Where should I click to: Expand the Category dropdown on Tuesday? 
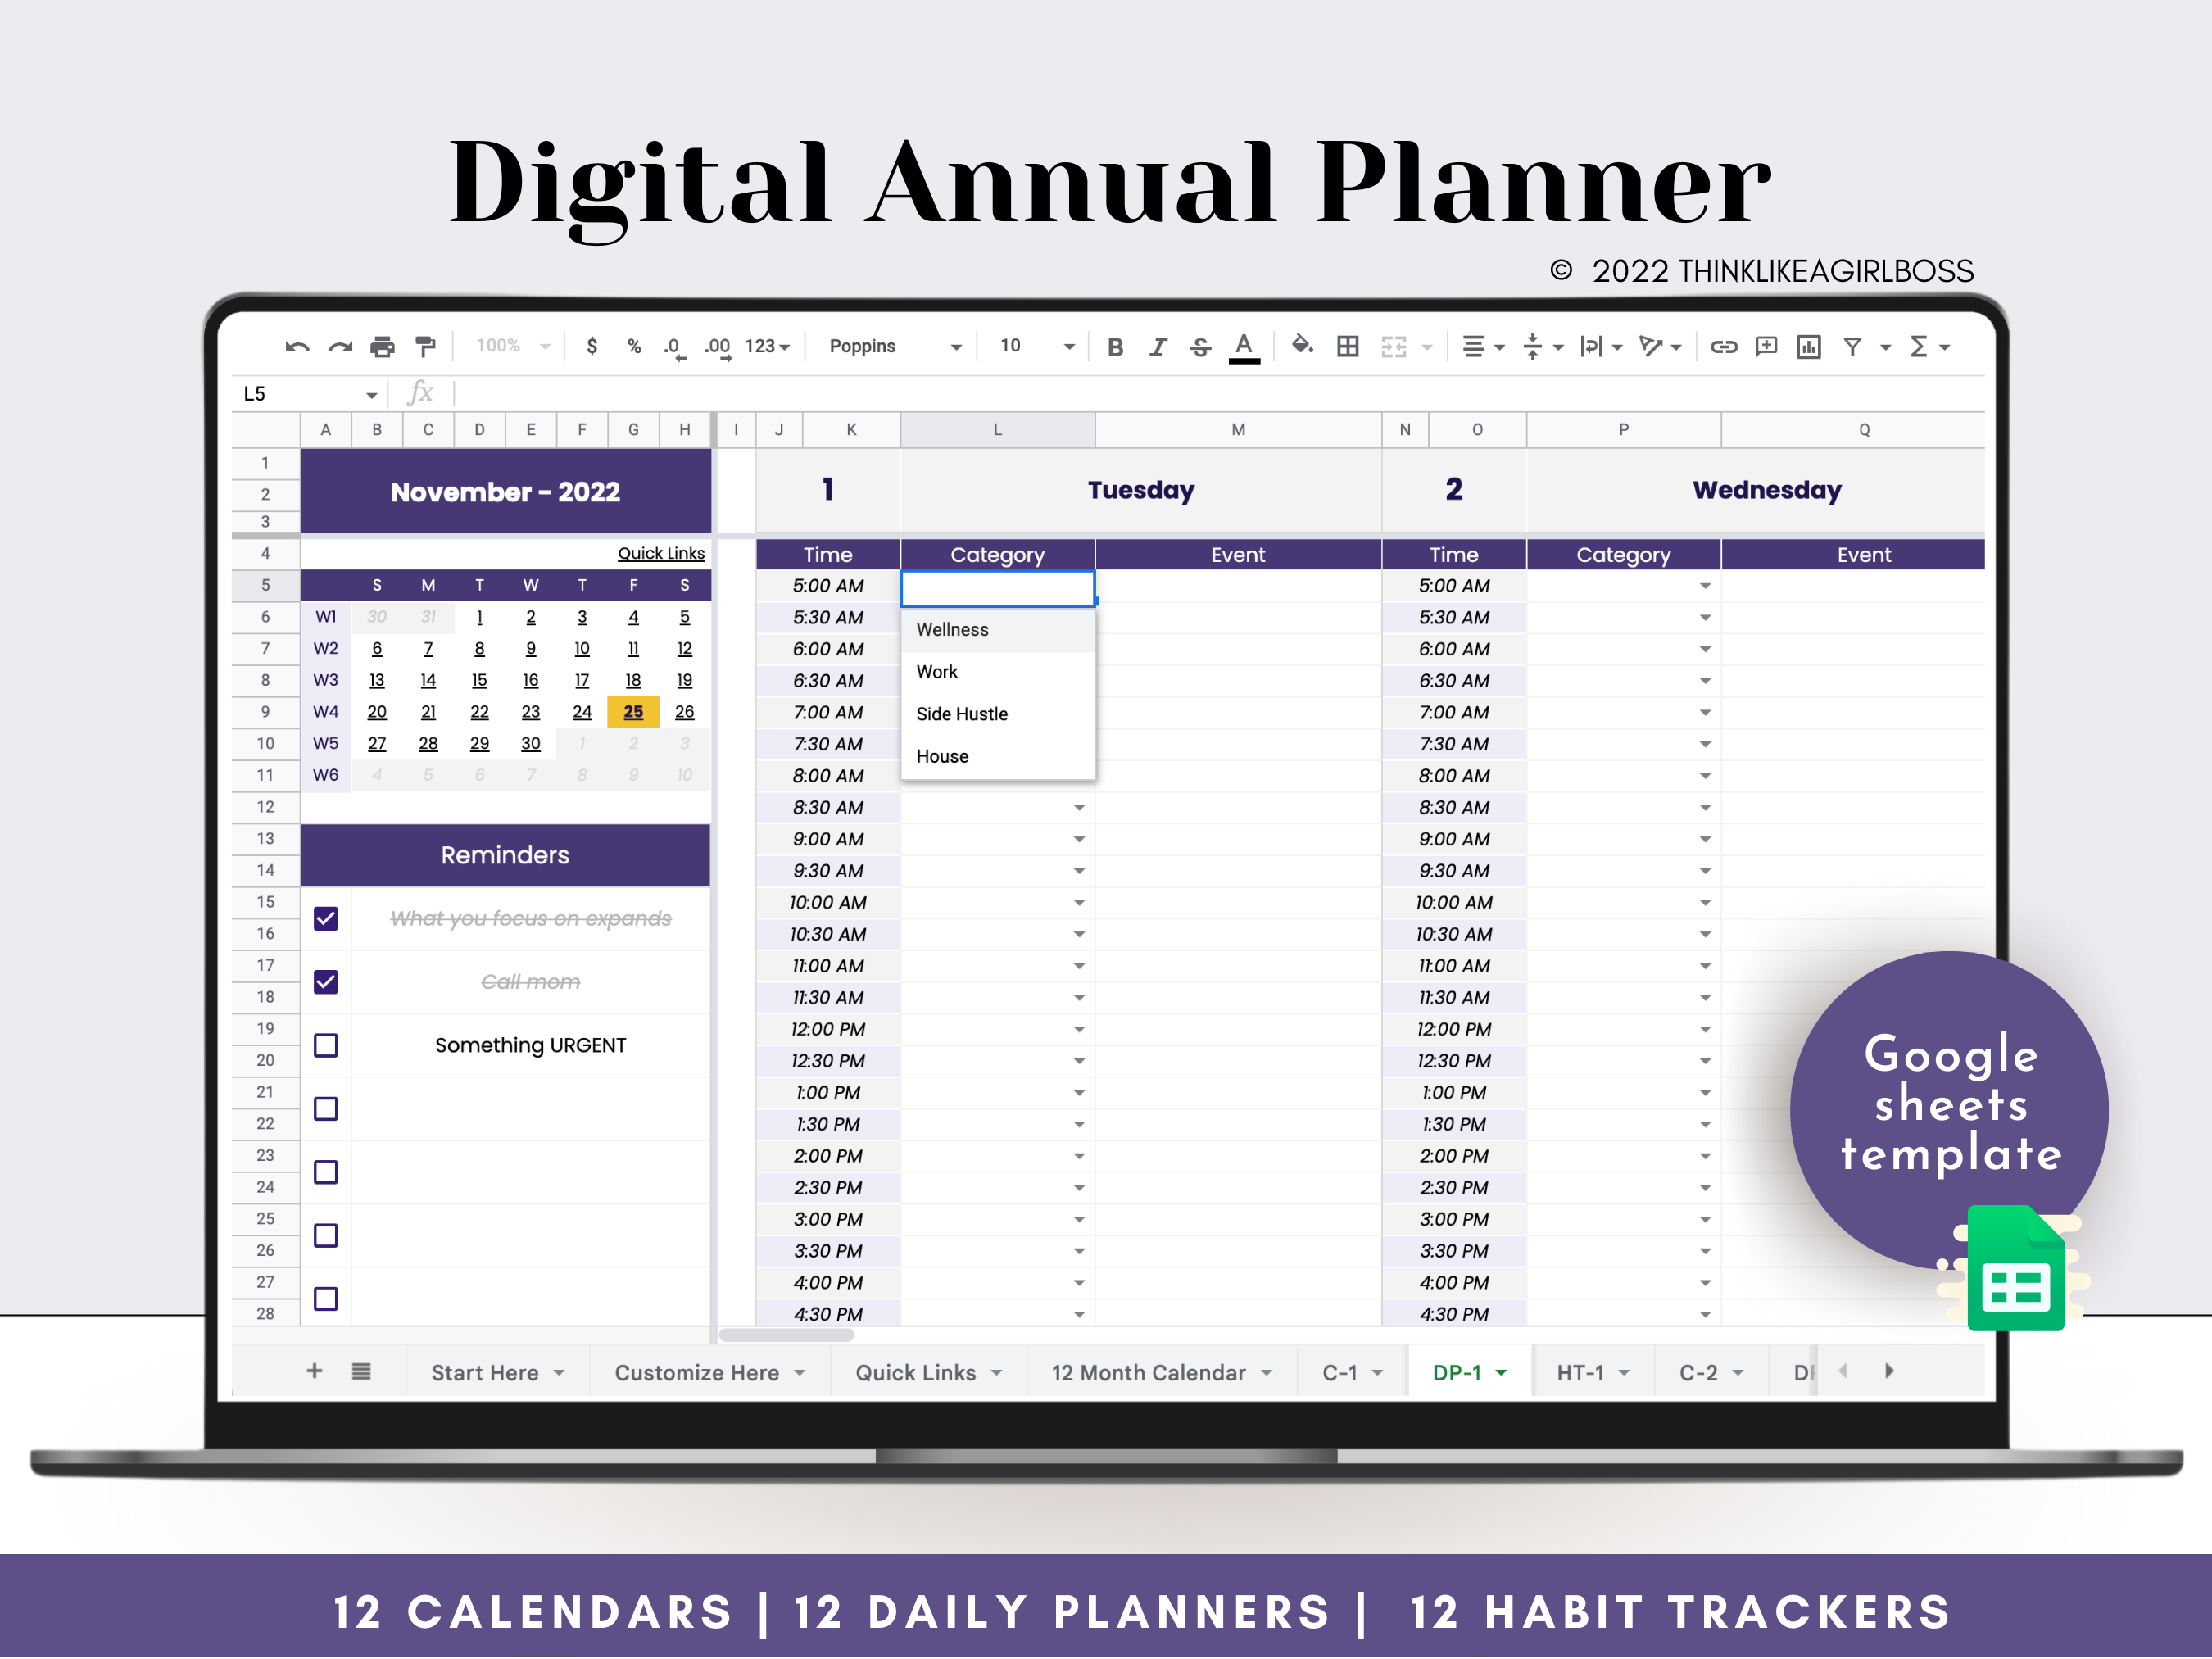(1083, 591)
